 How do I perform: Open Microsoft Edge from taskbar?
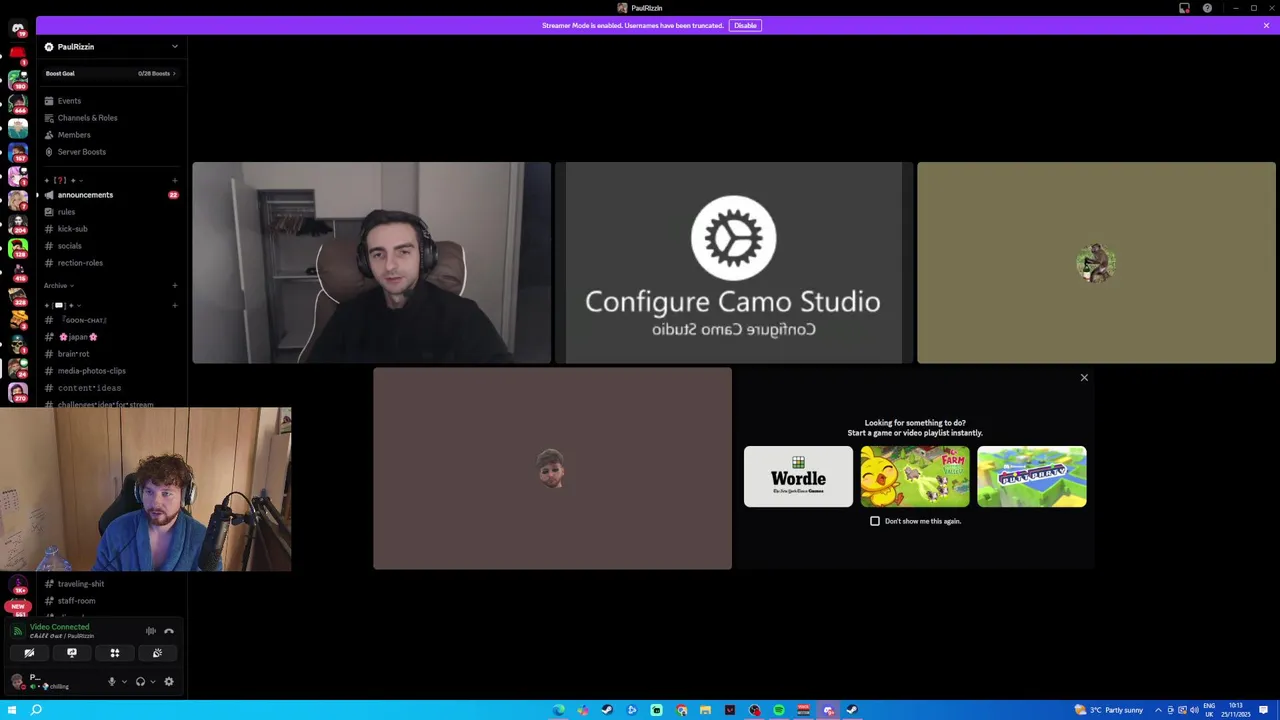click(558, 710)
